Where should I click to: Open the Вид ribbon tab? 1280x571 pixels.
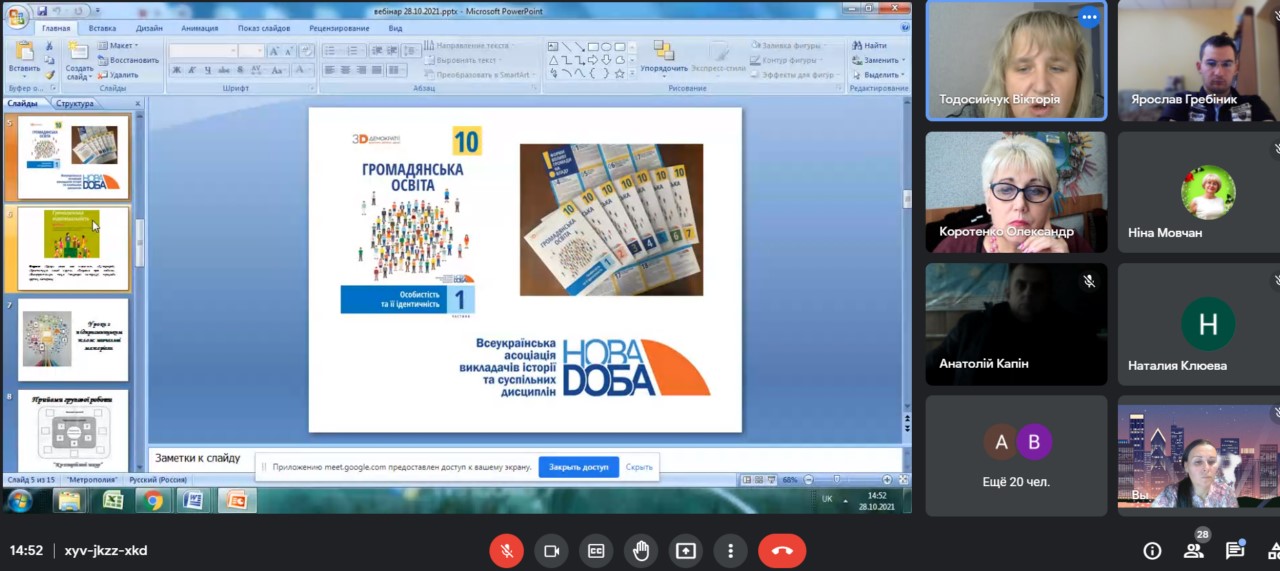(395, 28)
